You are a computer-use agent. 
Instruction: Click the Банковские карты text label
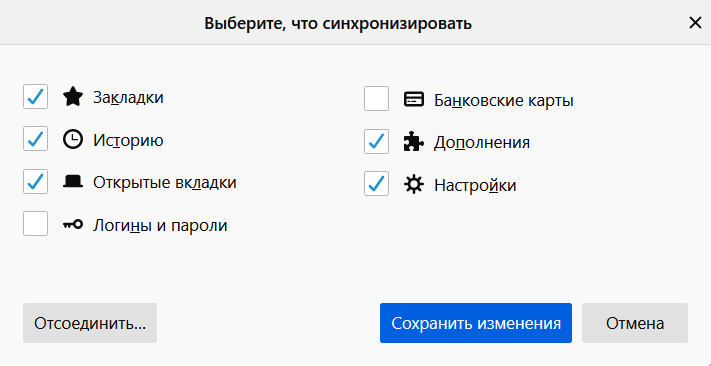504,100
